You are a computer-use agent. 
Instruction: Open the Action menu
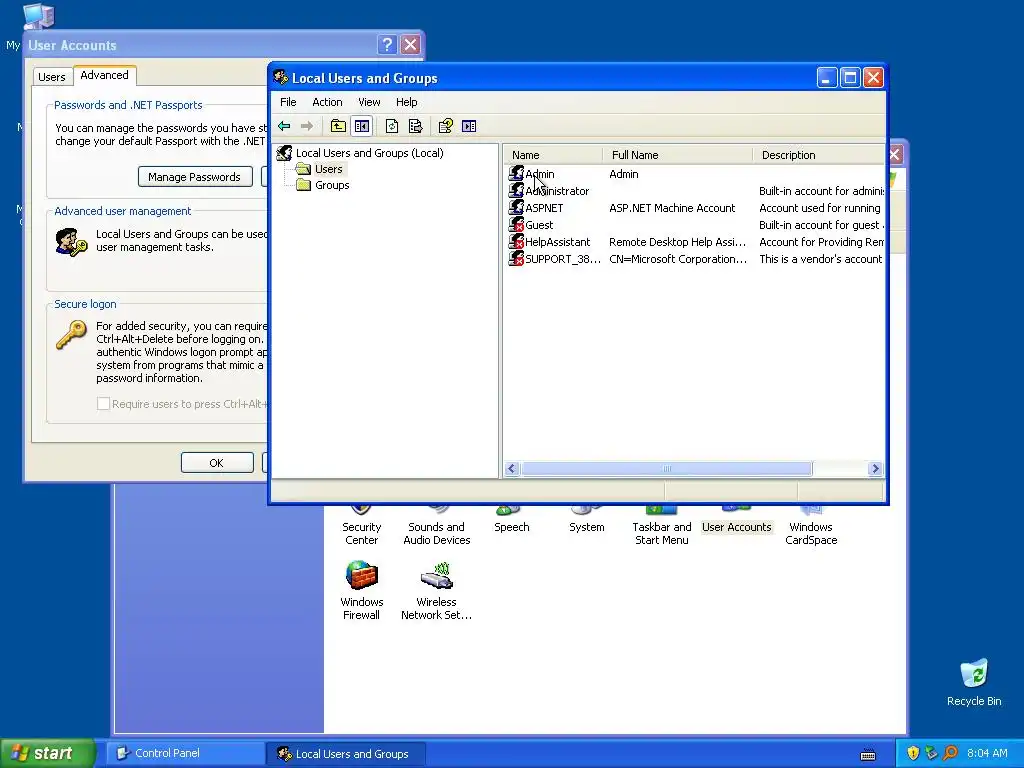(327, 103)
